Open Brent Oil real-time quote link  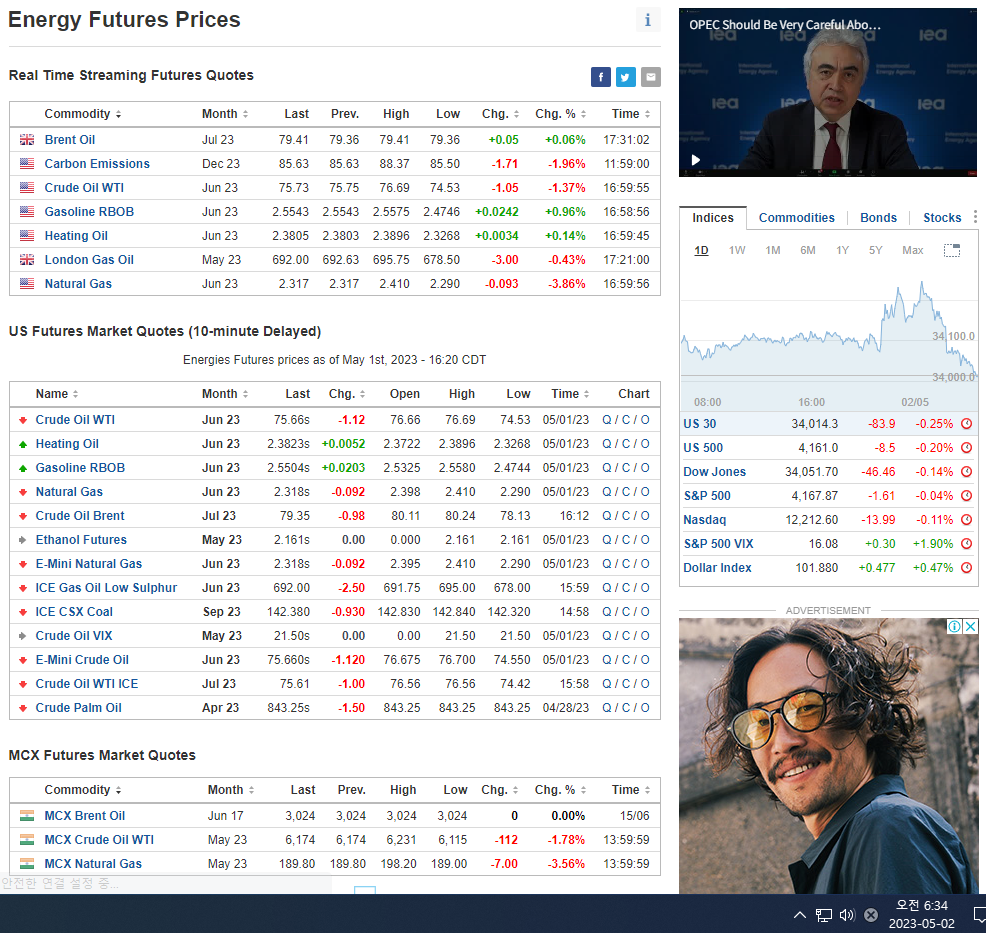point(70,140)
